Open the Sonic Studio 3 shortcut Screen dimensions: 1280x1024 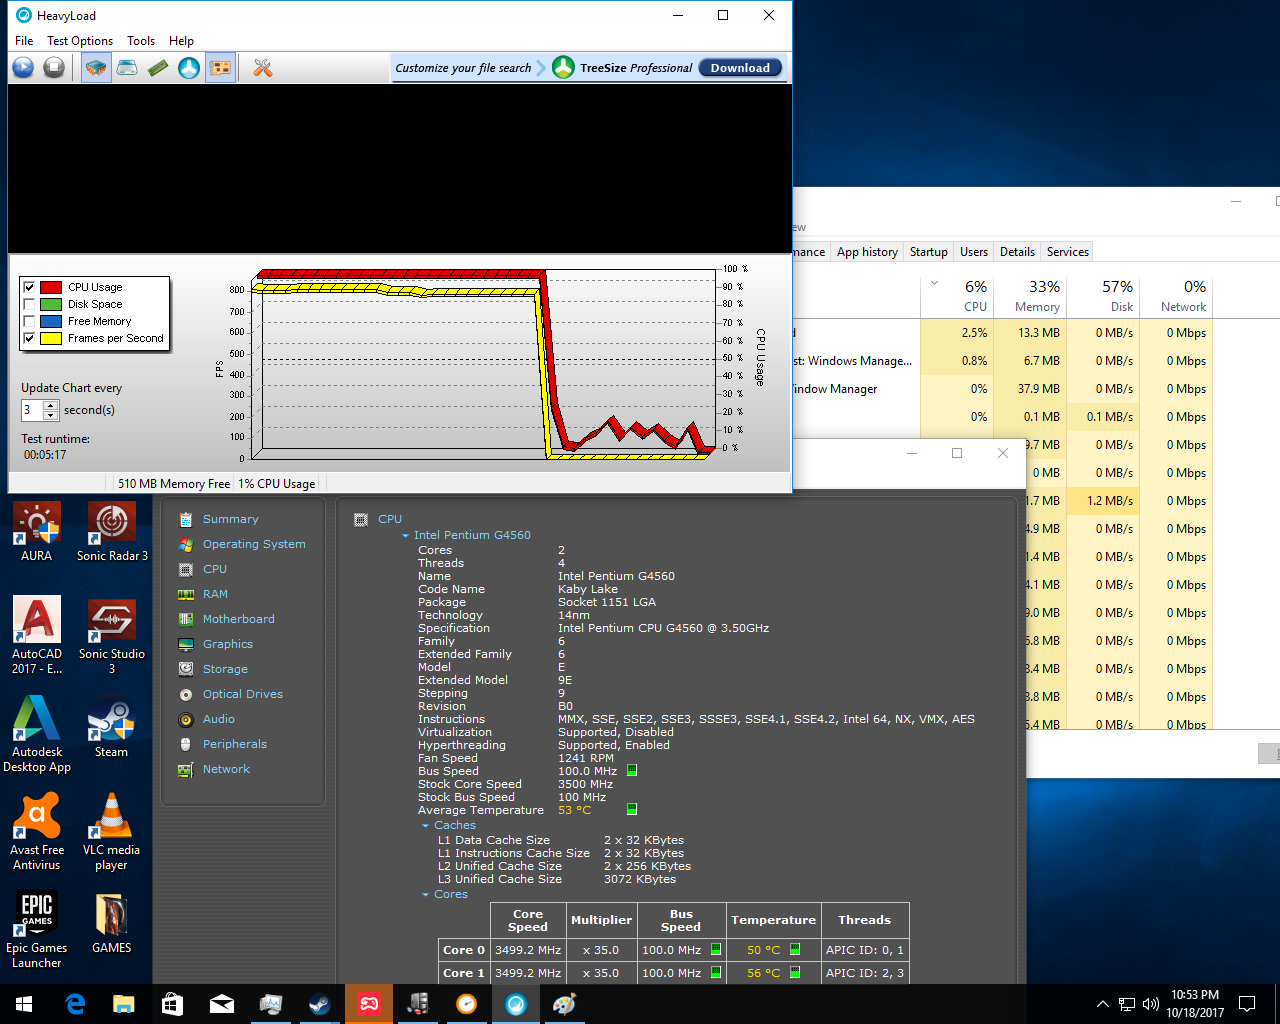tap(112, 636)
